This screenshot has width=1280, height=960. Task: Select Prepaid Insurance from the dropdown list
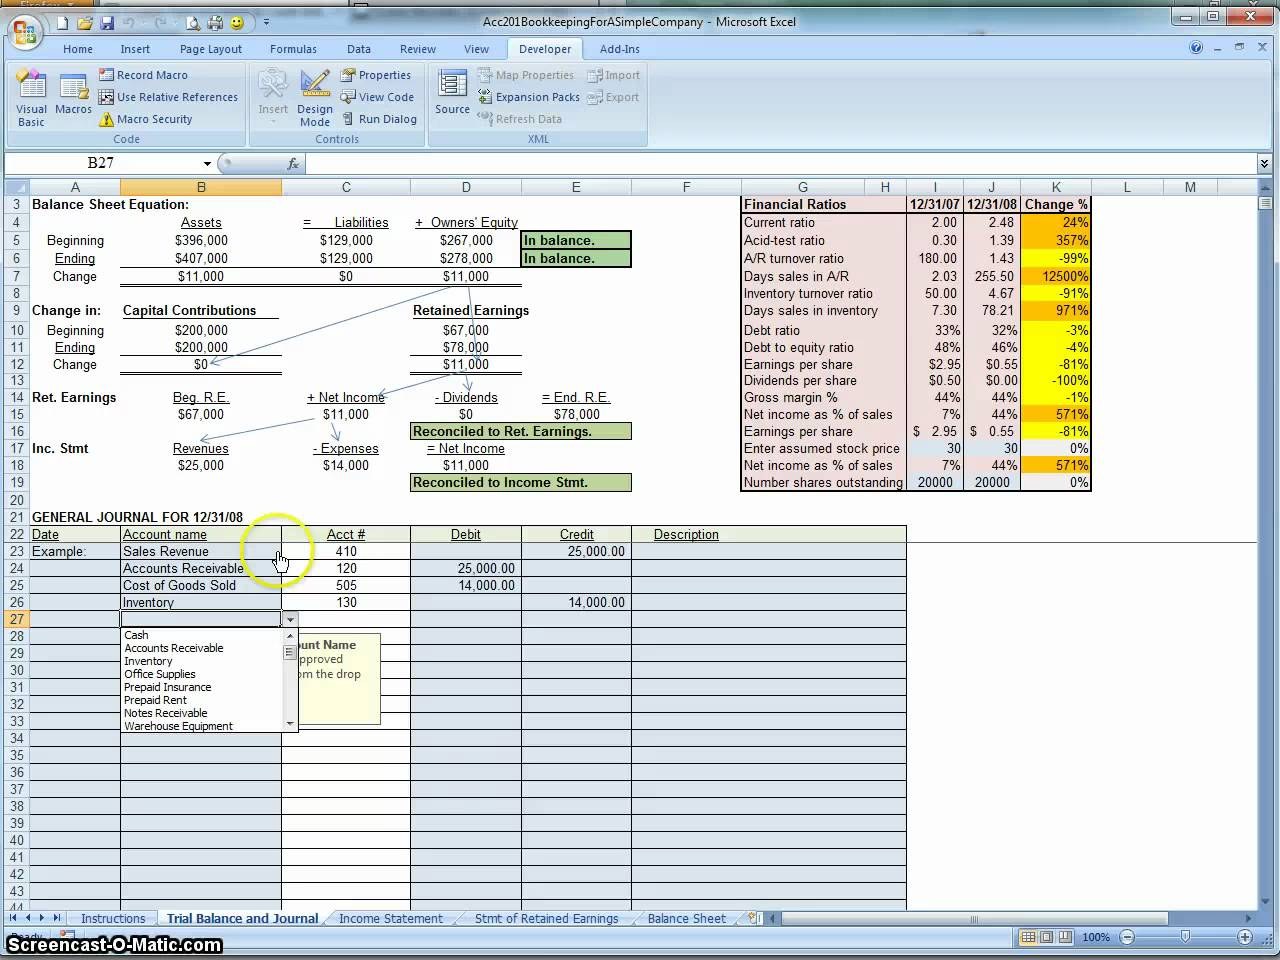coord(167,687)
